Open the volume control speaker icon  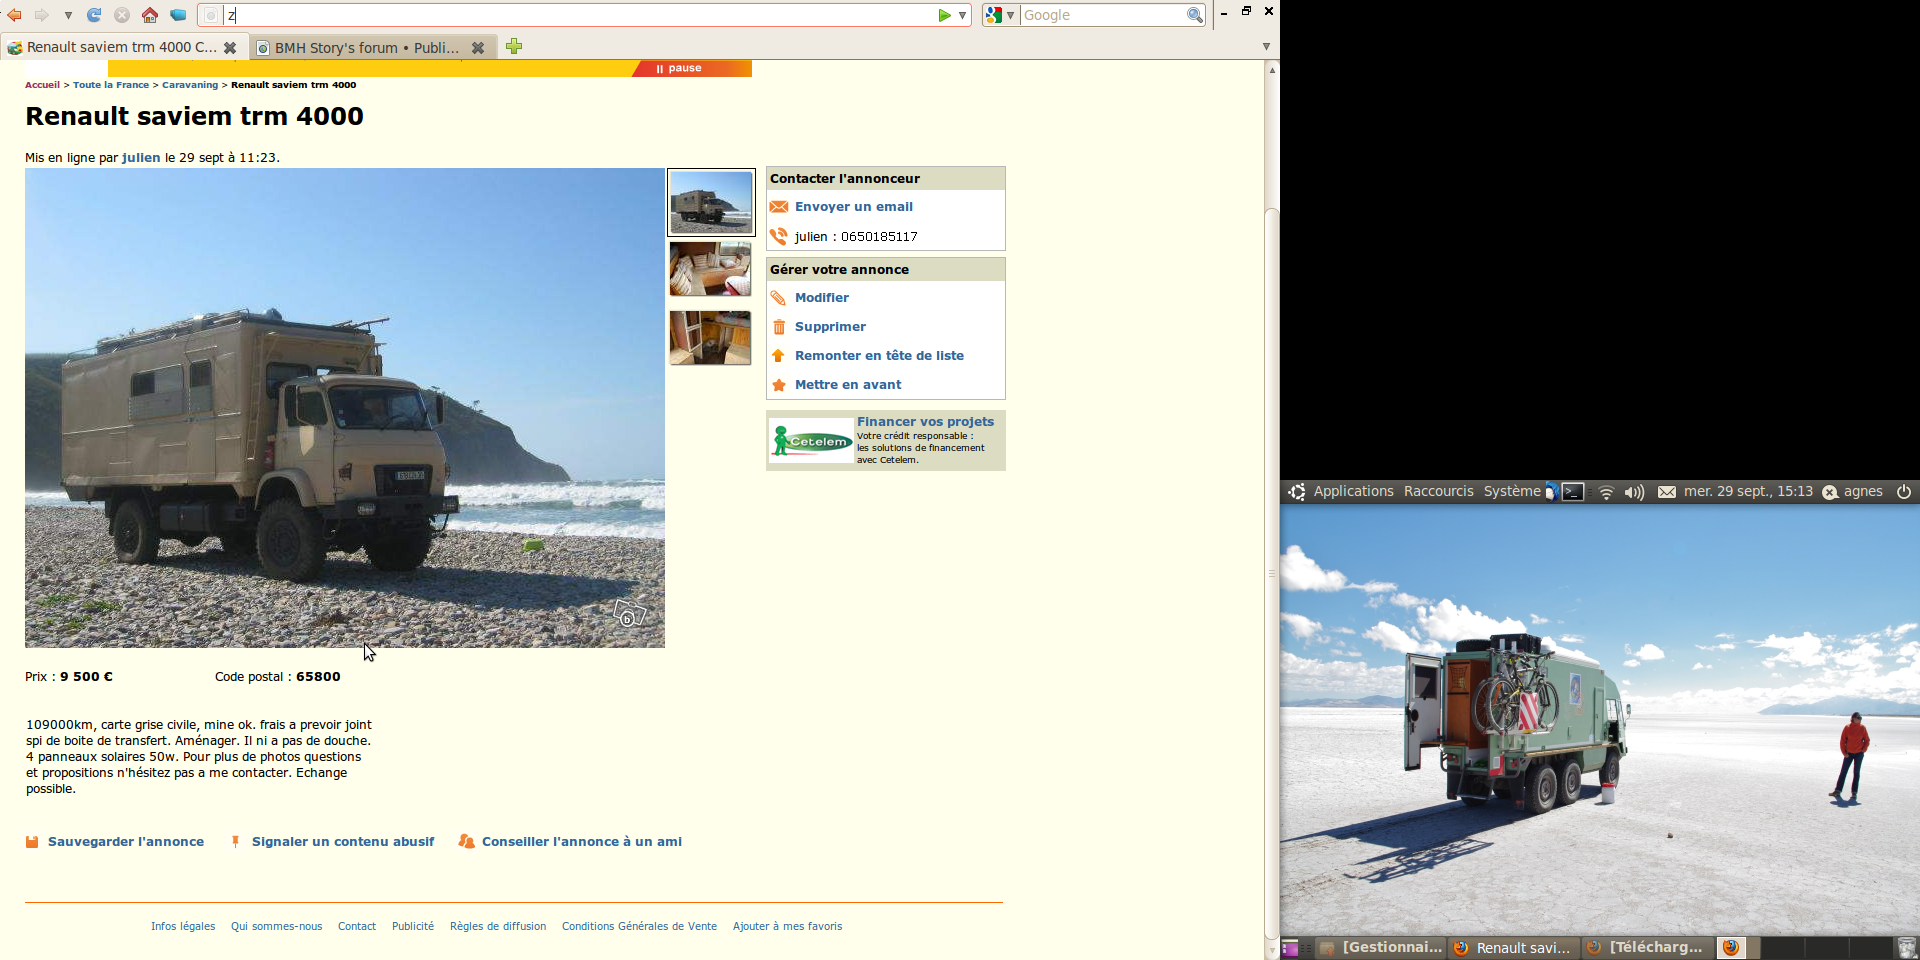click(x=1634, y=492)
